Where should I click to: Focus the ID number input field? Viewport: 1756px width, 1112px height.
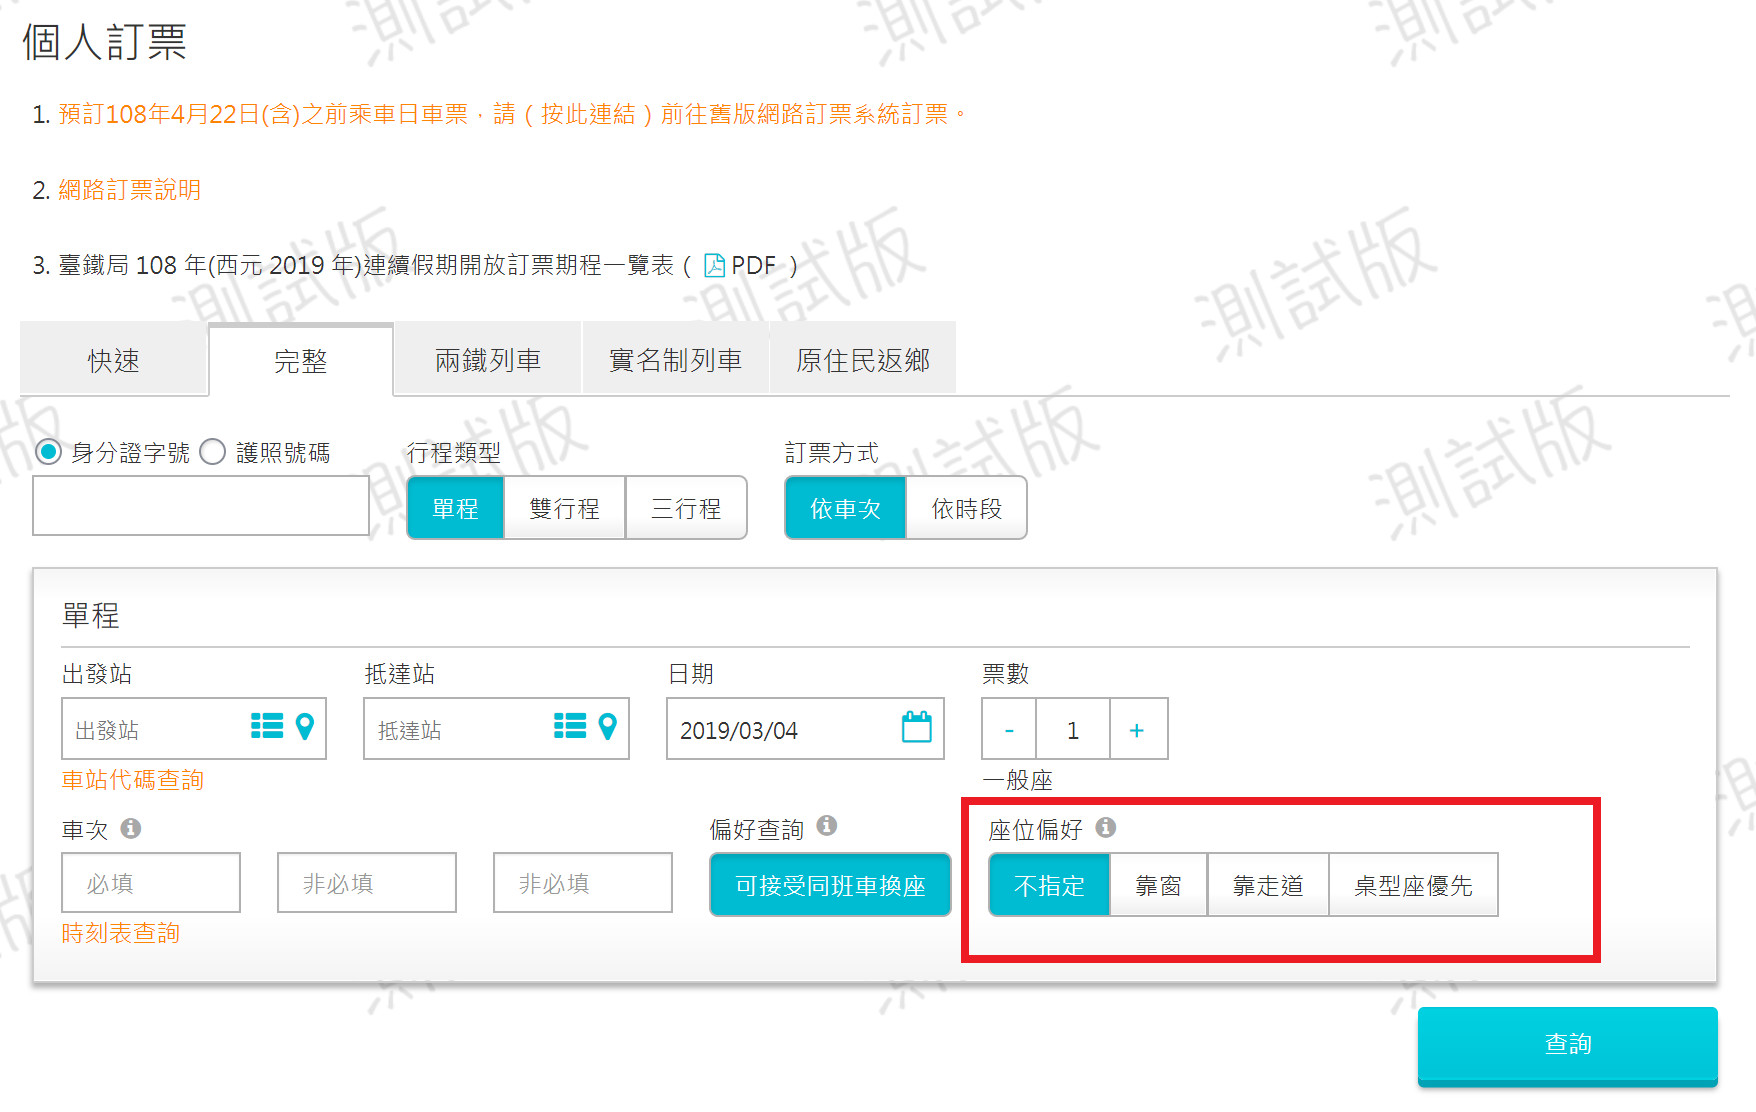[201, 505]
